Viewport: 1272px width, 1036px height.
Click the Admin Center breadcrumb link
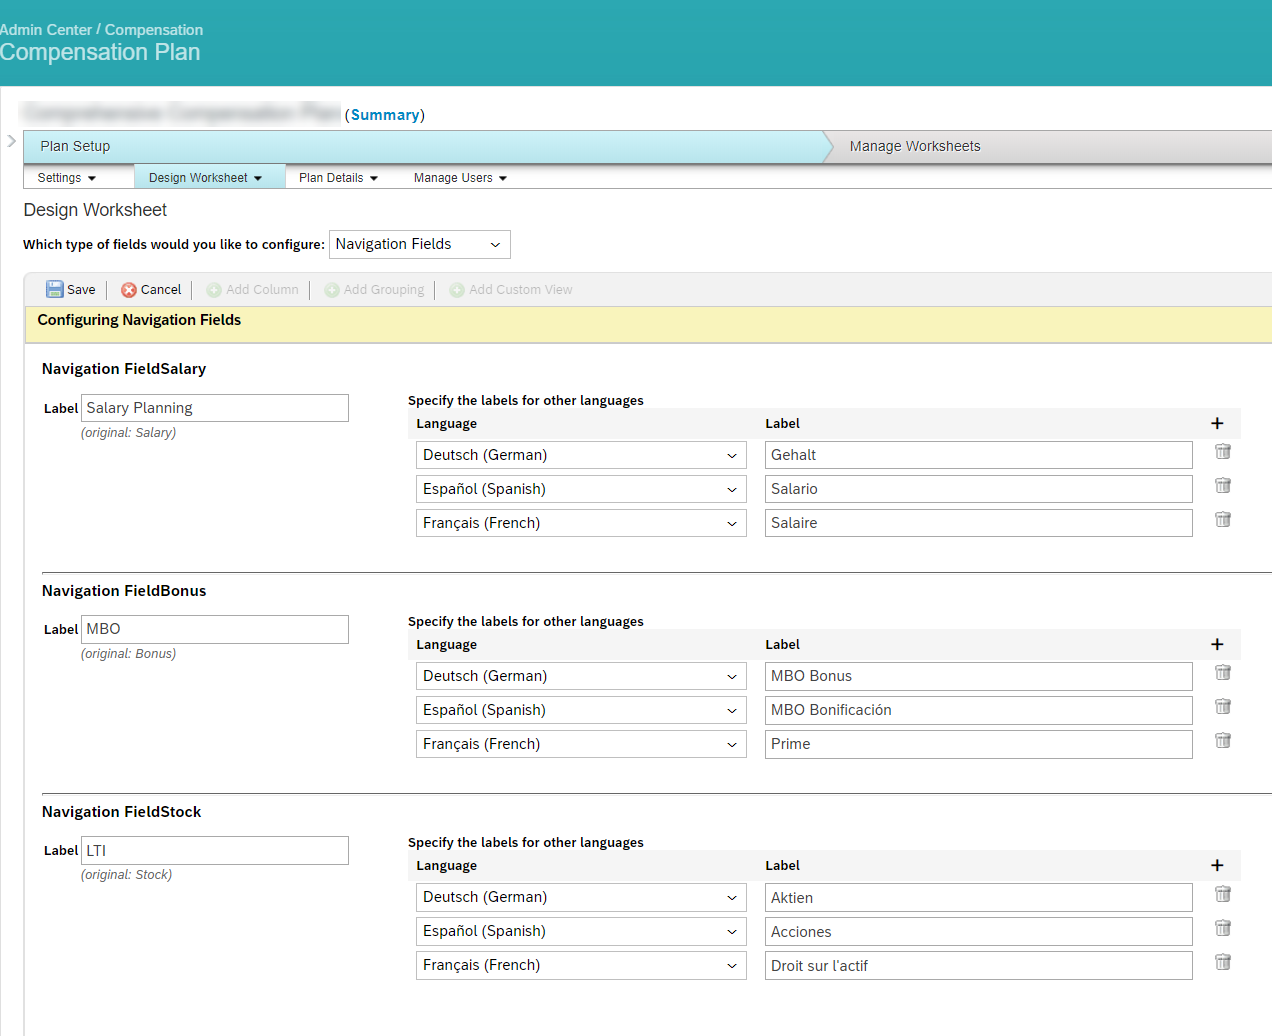[x=46, y=30]
